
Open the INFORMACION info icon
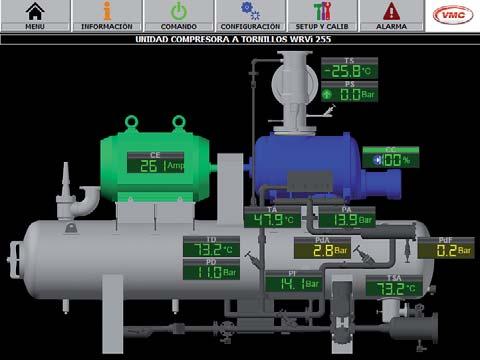click(x=107, y=11)
